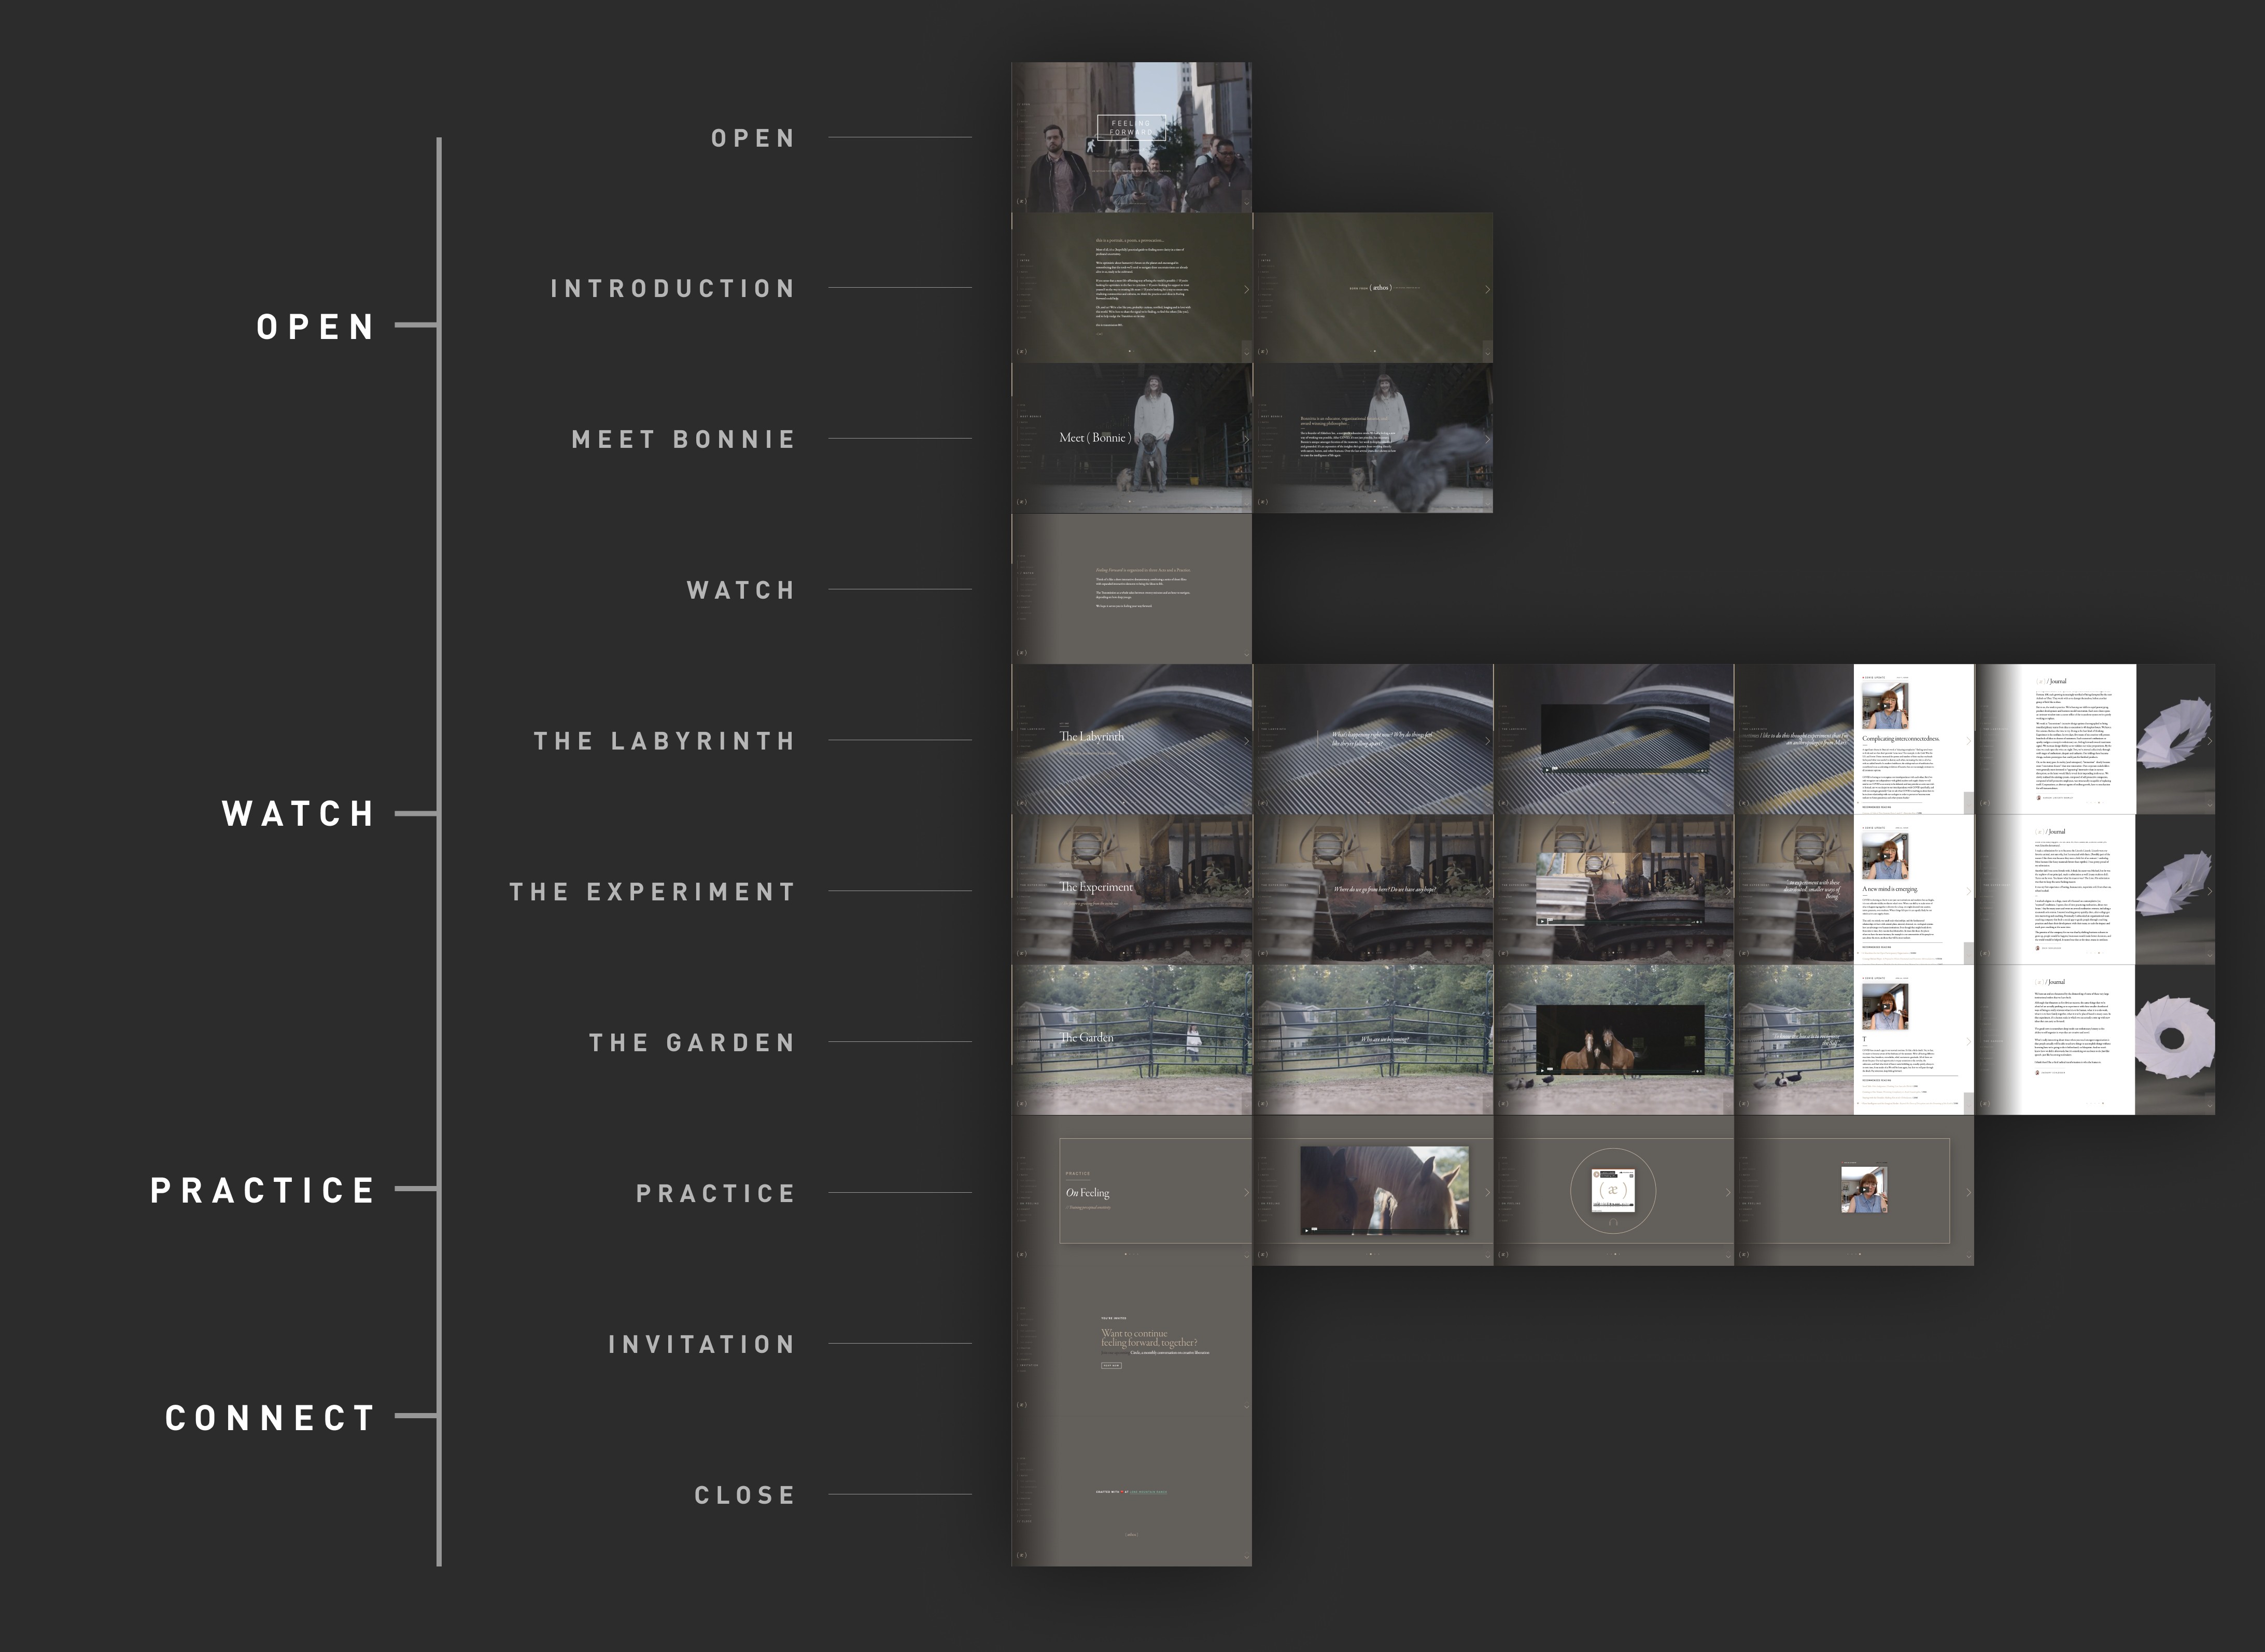Click the PRACTICE section label in the outline
2265x1652 pixels.
pyautogui.click(x=263, y=1190)
